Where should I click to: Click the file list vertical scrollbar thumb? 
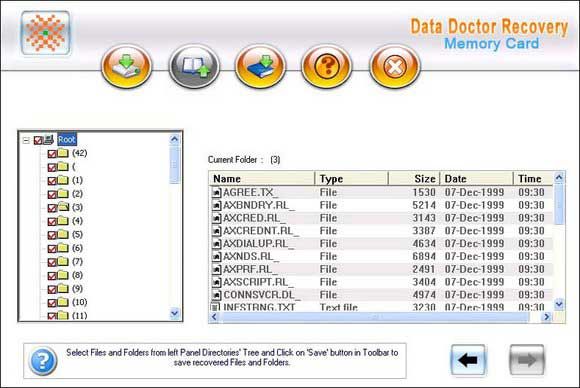[x=559, y=204]
